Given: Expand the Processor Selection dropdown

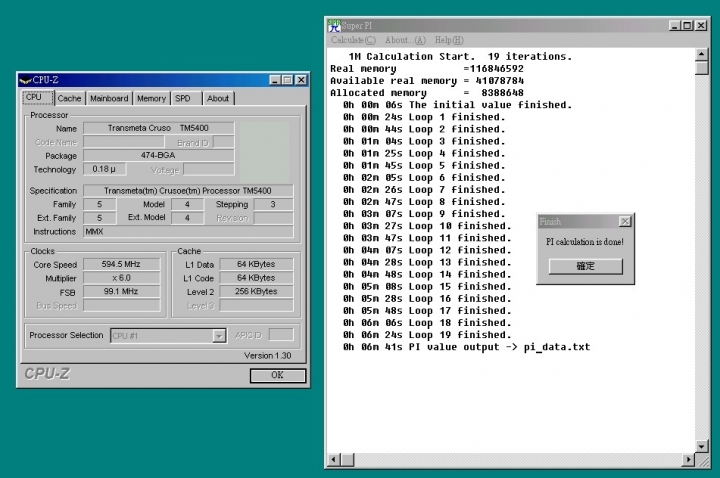Looking at the screenshot, I should pos(219,336).
